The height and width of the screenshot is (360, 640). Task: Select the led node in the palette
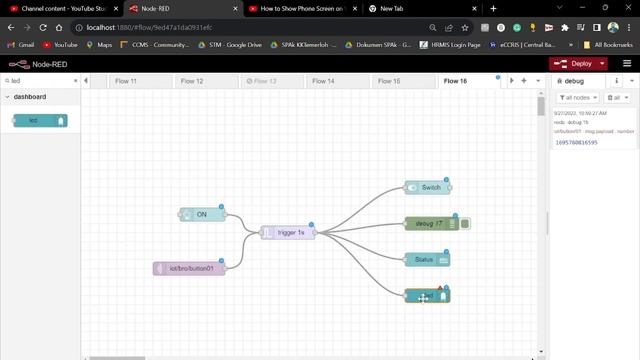point(40,120)
